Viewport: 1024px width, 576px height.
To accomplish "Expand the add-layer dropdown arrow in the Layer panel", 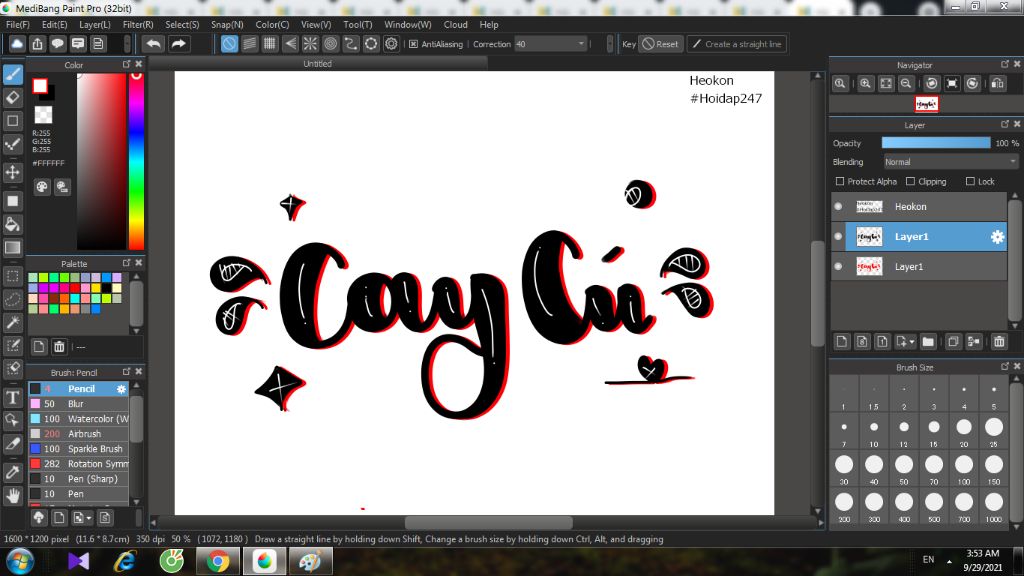I will [912, 342].
